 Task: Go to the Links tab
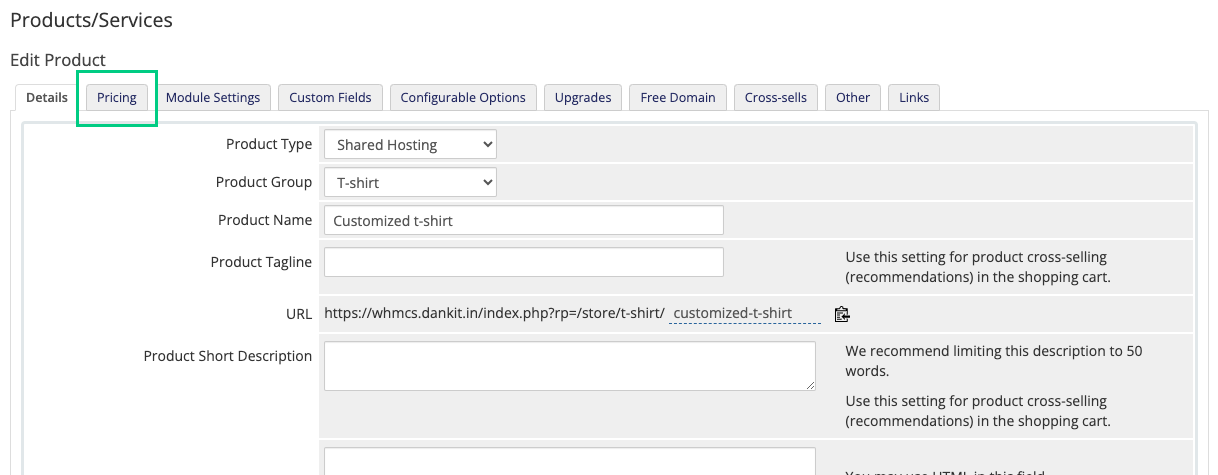tap(914, 97)
